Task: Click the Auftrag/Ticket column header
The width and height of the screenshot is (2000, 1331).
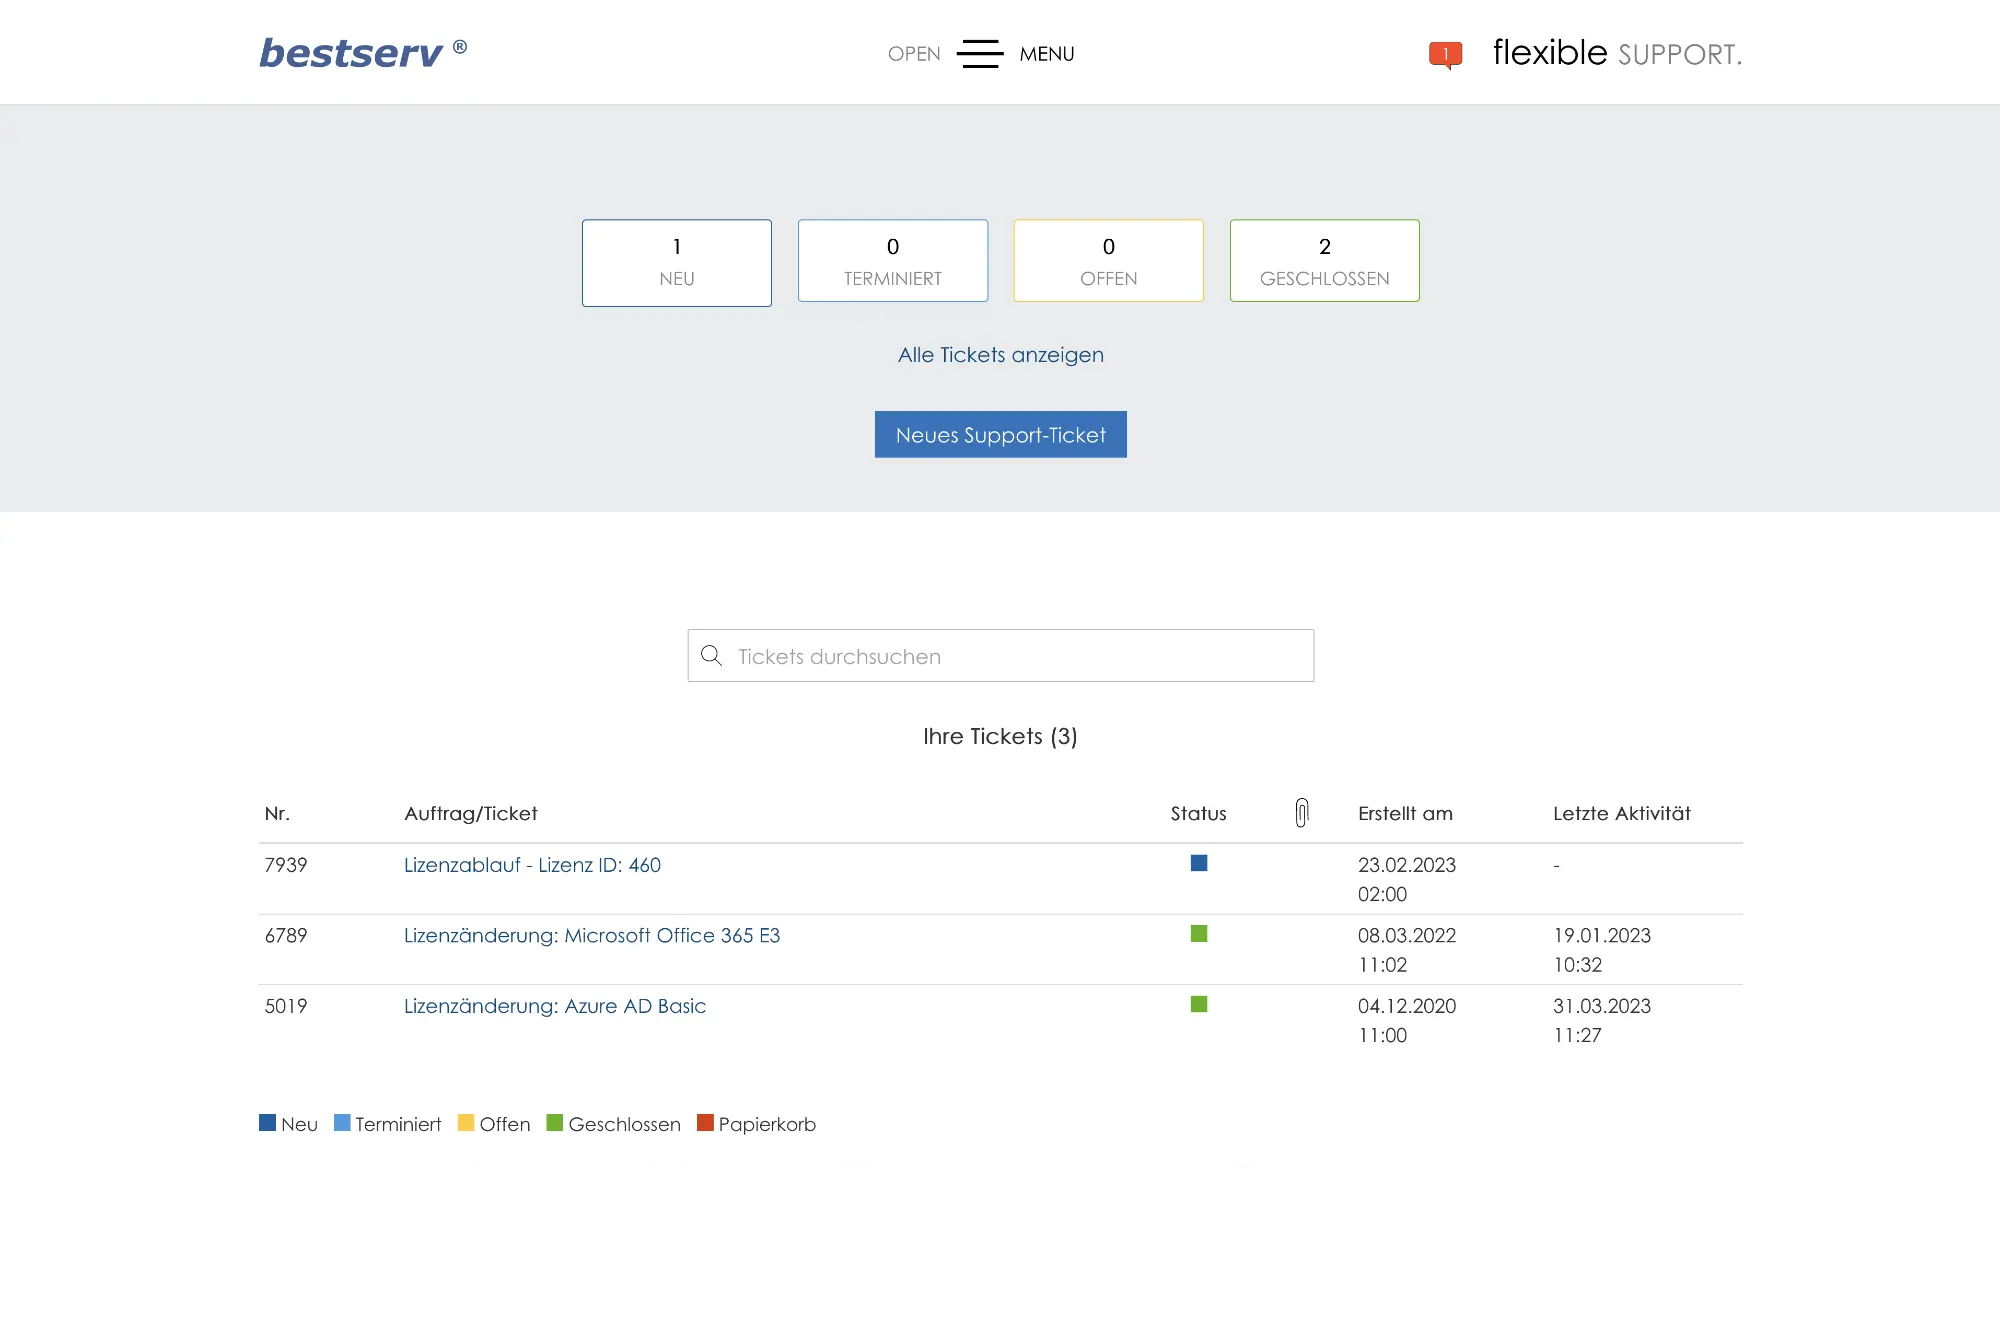Action: point(471,814)
